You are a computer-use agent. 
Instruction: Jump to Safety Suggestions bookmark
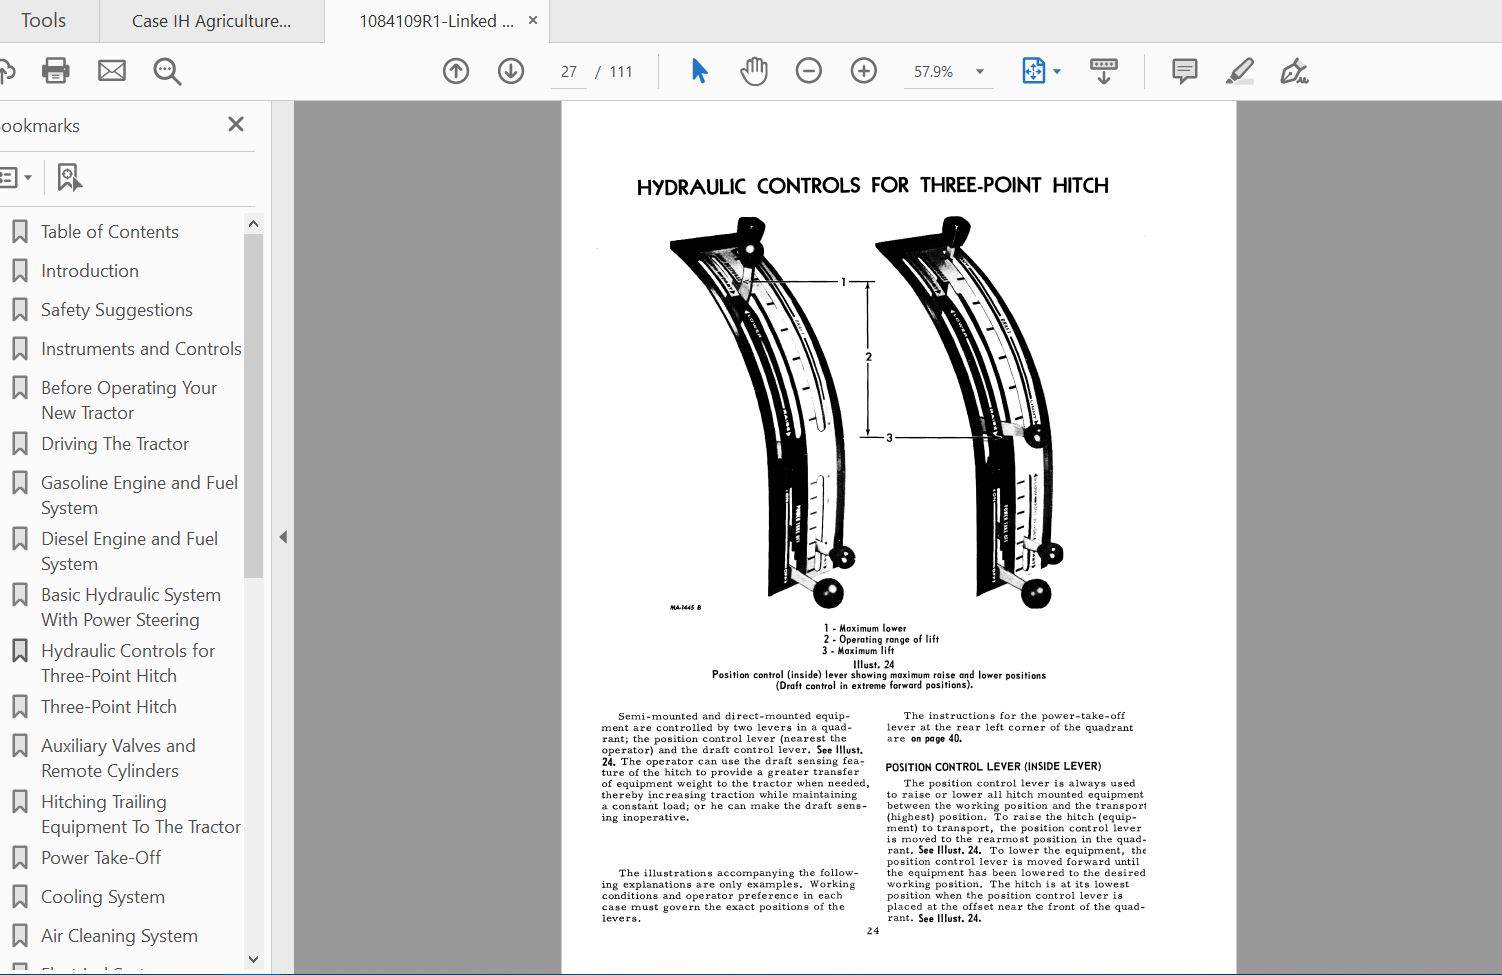117,310
